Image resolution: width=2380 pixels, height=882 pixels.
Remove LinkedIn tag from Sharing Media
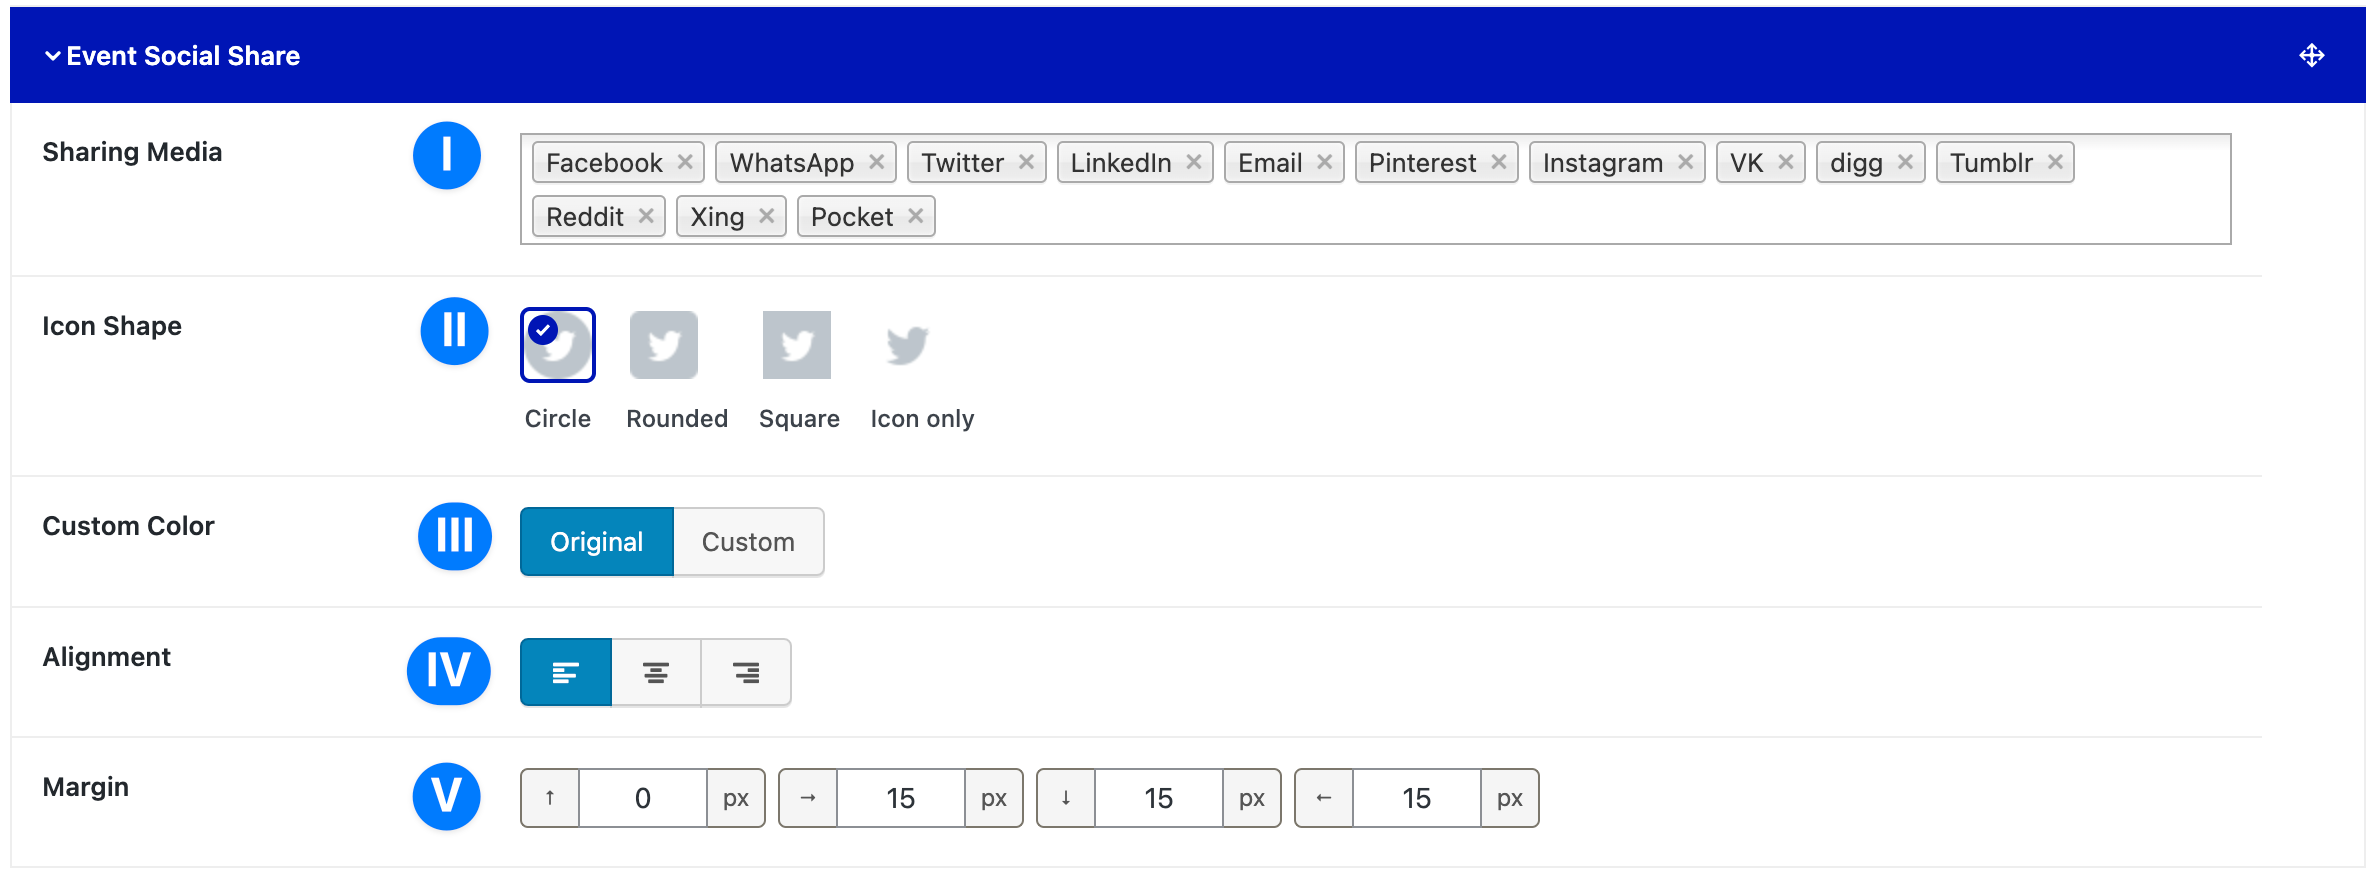[1194, 162]
